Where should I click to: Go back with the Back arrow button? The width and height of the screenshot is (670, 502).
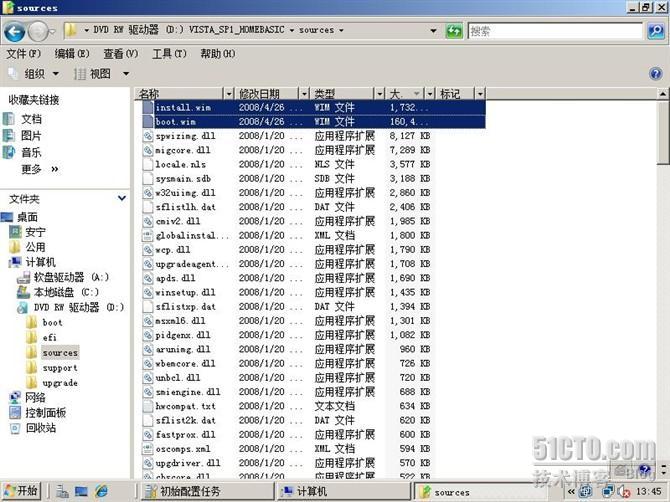[14, 31]
